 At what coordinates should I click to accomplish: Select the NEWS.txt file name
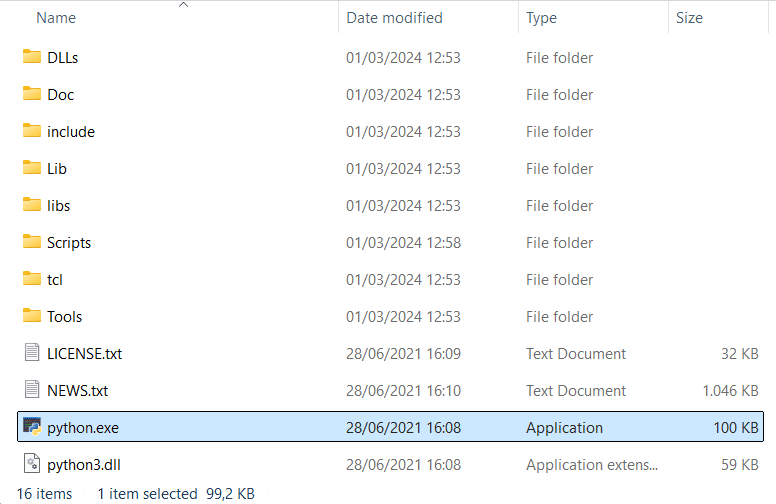pyautogui.click(x=77, y=391)
